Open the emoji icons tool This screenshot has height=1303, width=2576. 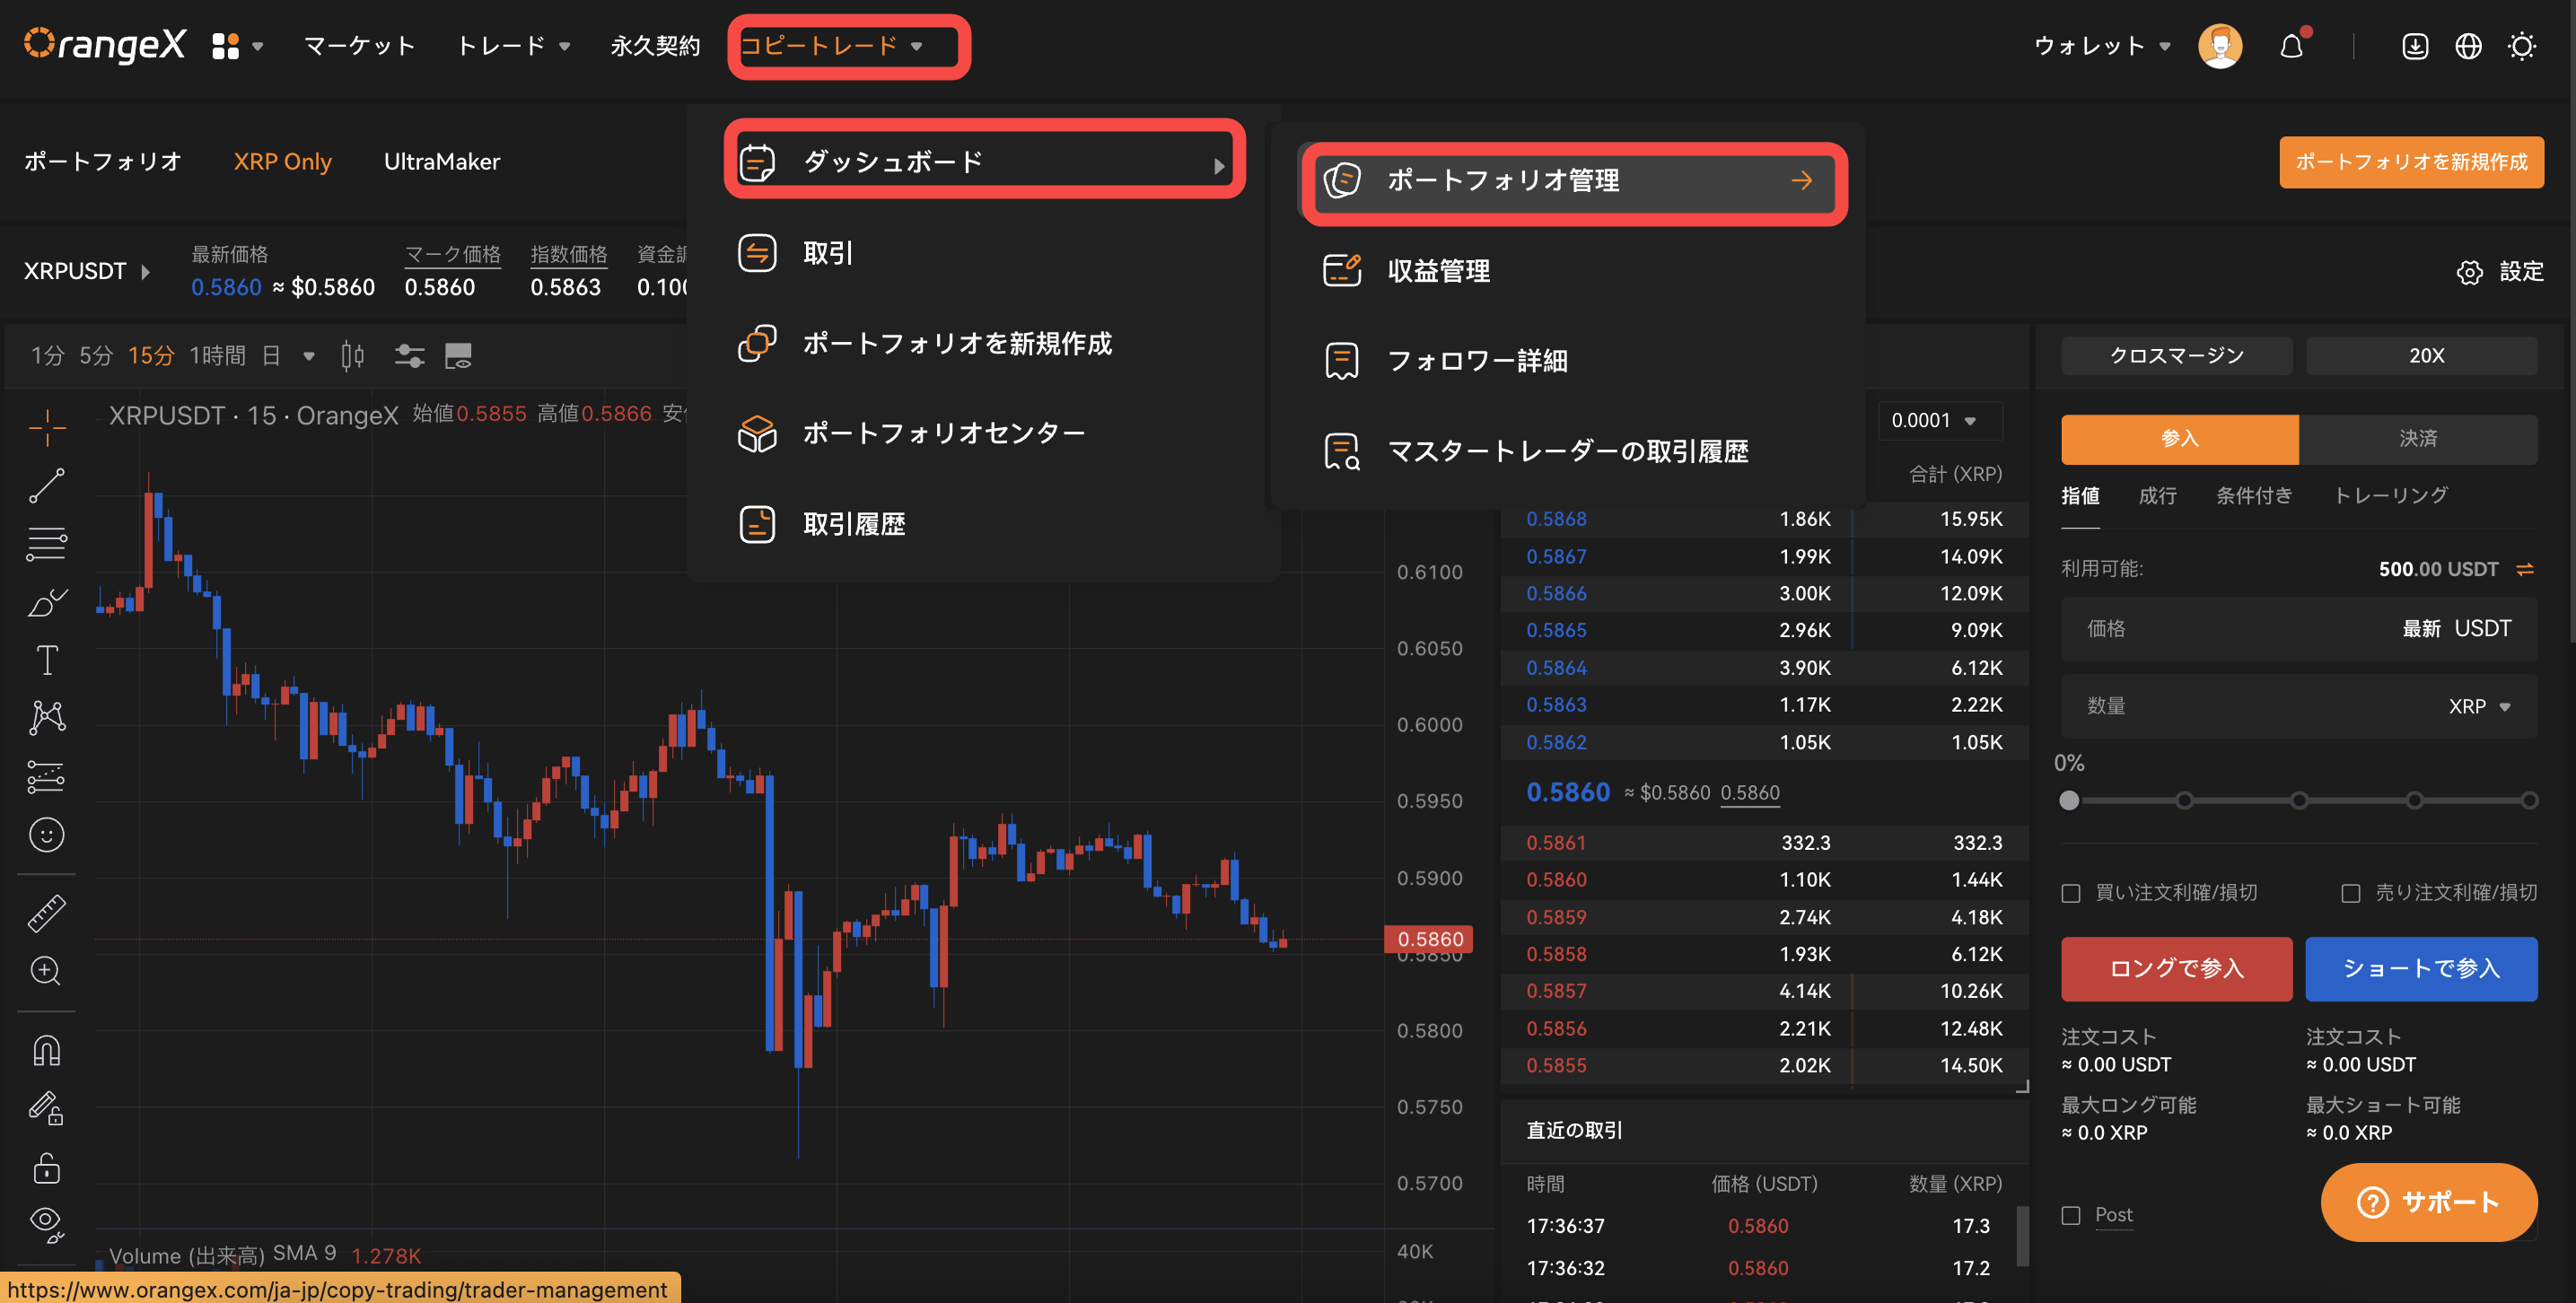pyautogui.click(x=47, y=834)
